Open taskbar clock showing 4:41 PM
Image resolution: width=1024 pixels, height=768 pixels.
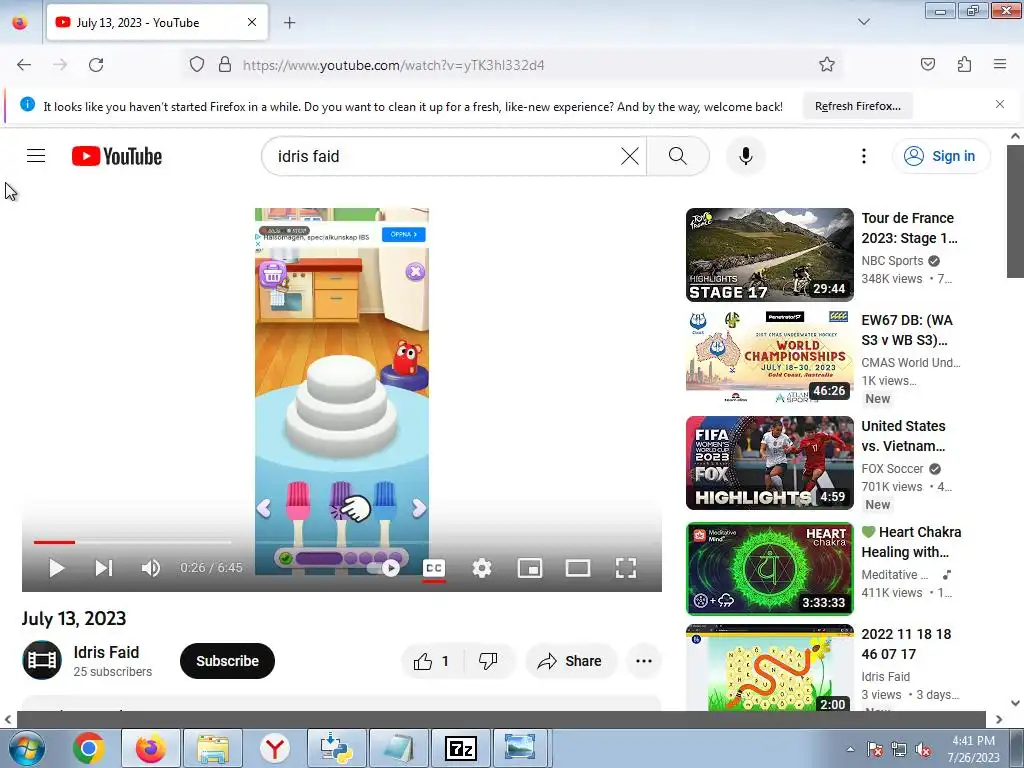[x=973, y=749]
